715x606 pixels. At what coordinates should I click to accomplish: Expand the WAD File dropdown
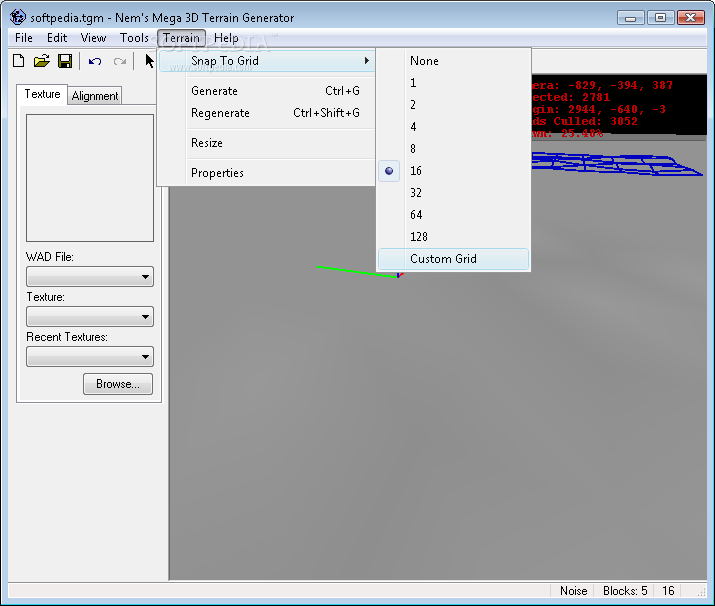click(90, 277)
